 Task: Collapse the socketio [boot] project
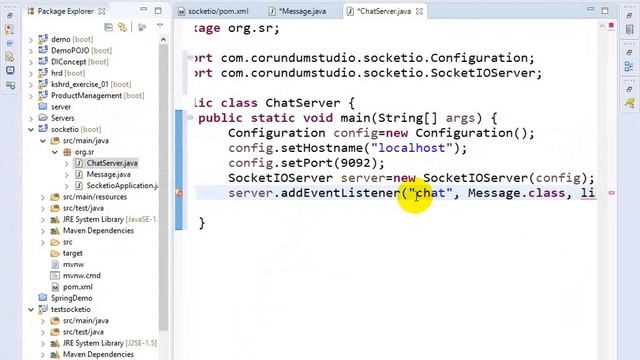(31, 129)
